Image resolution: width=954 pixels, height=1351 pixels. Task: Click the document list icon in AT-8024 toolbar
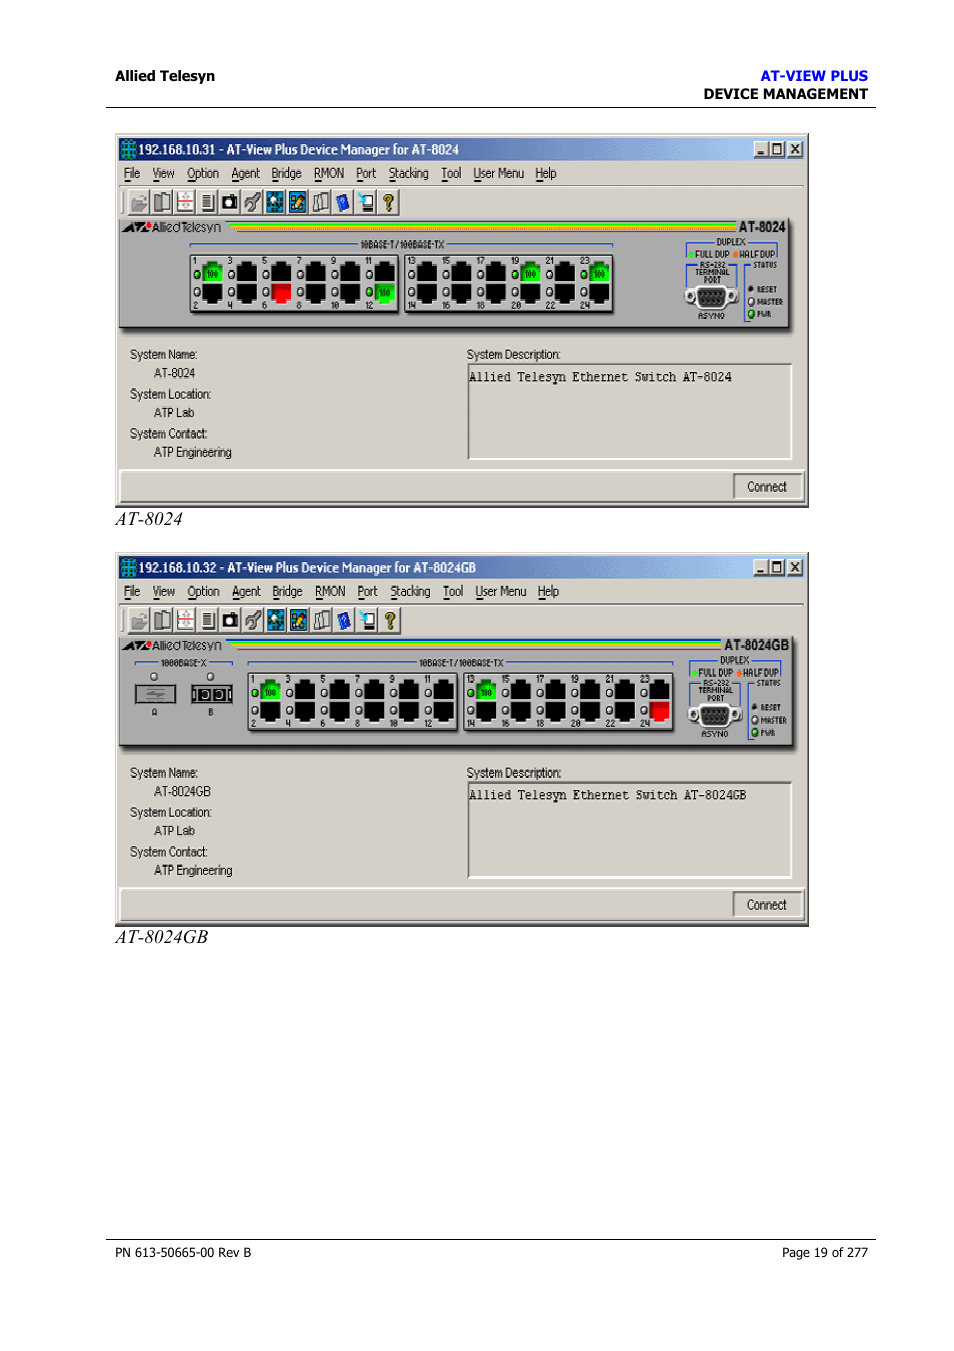click(207, 202)
